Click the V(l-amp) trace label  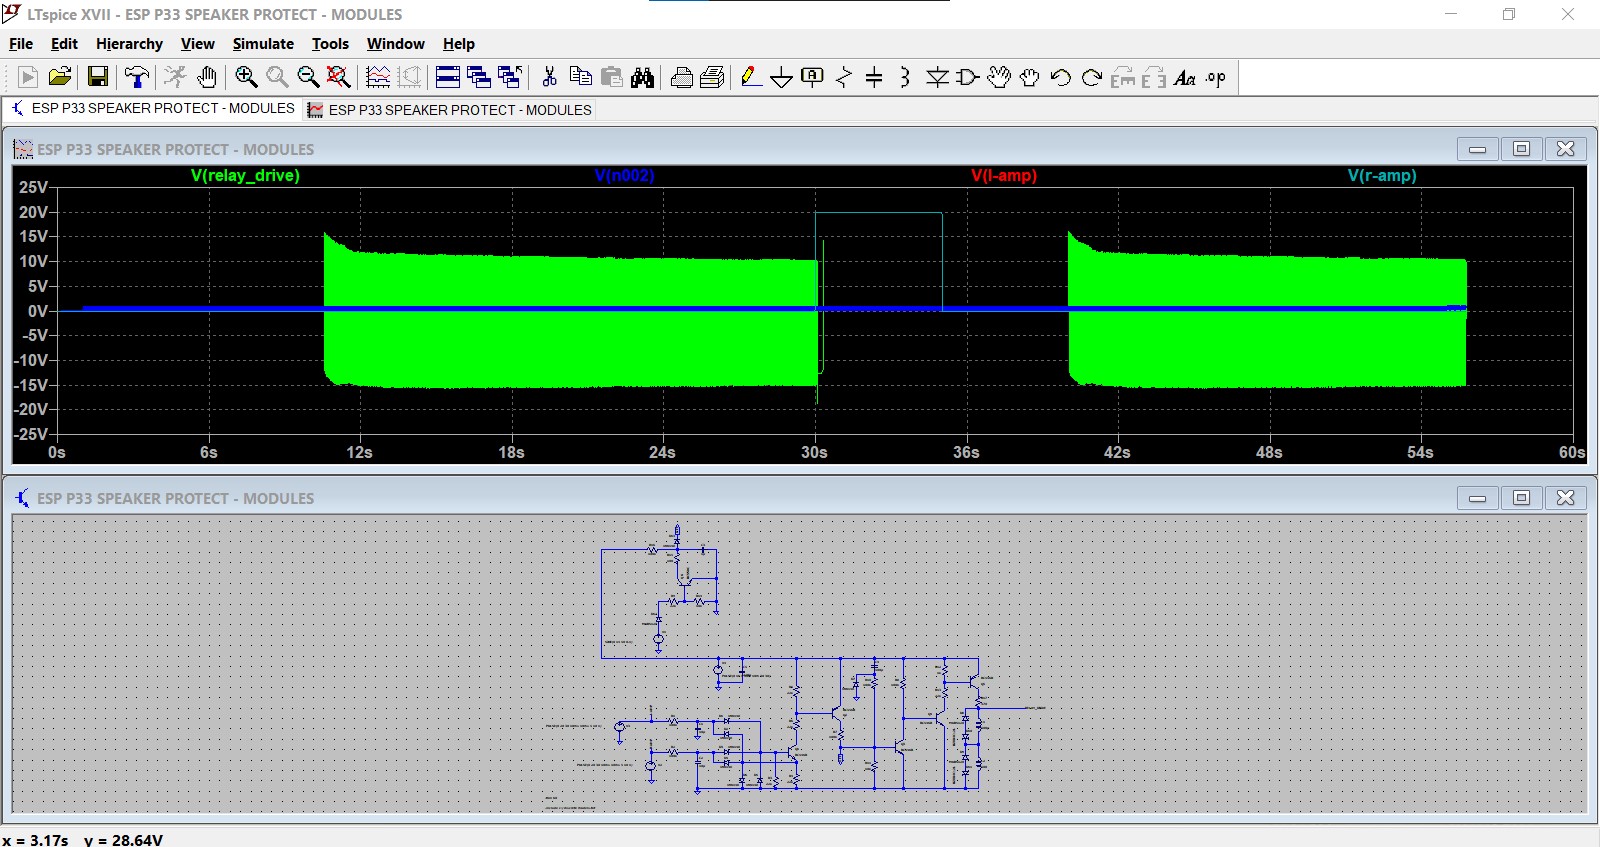point(1004,176)
